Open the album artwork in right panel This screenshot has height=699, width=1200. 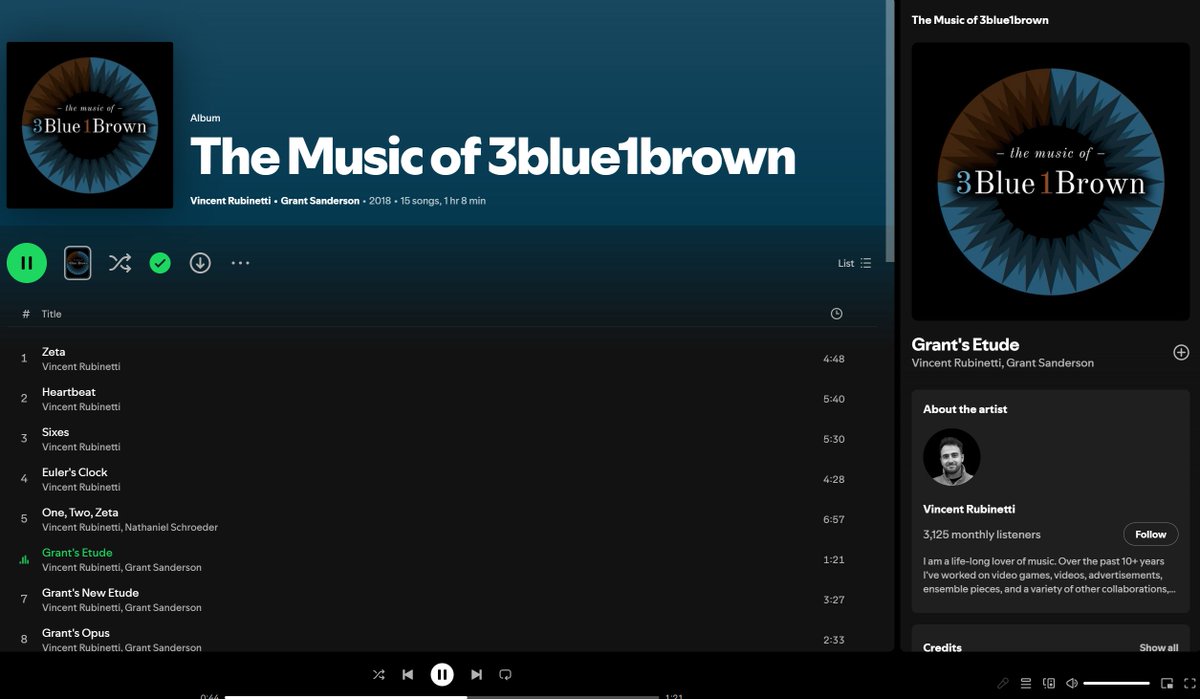(x=1050, y=181)
